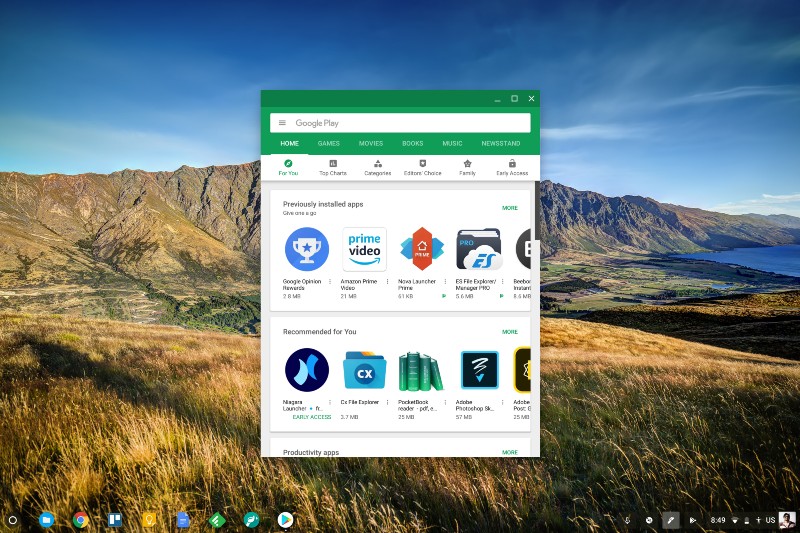Select the HOME tab
800x533 pixels.
(289, 143)
